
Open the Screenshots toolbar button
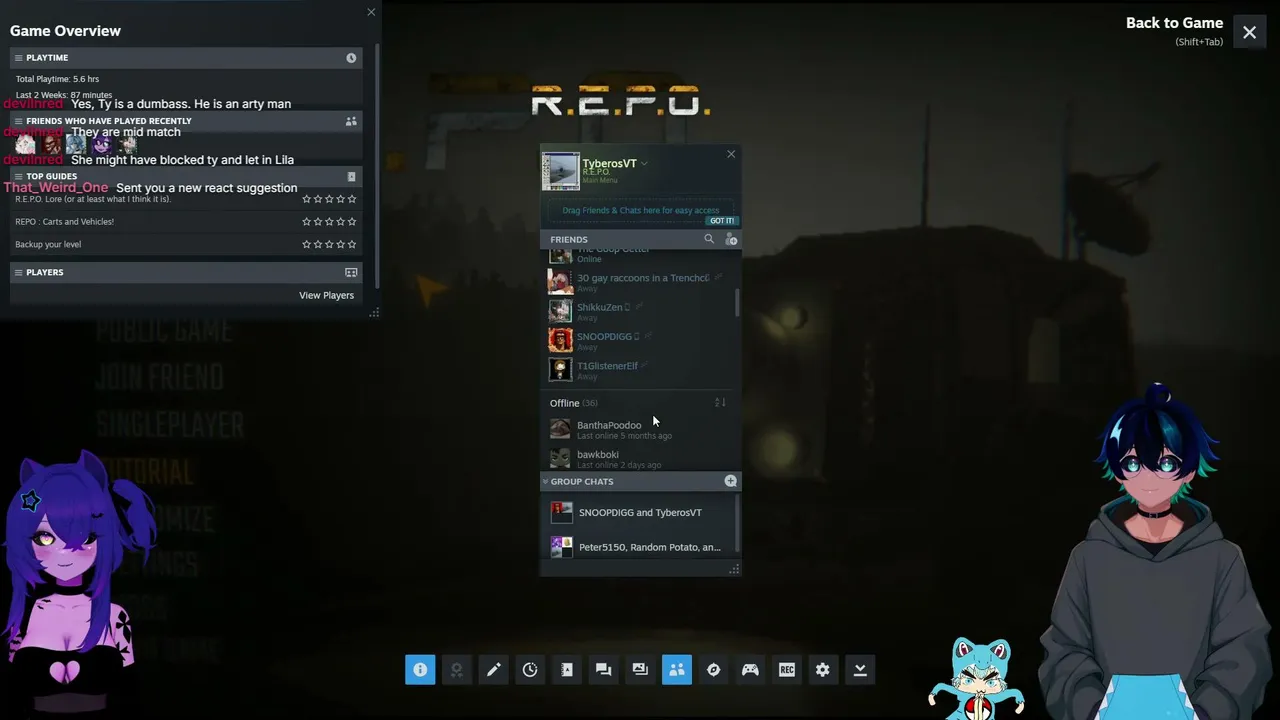[640, 670]
